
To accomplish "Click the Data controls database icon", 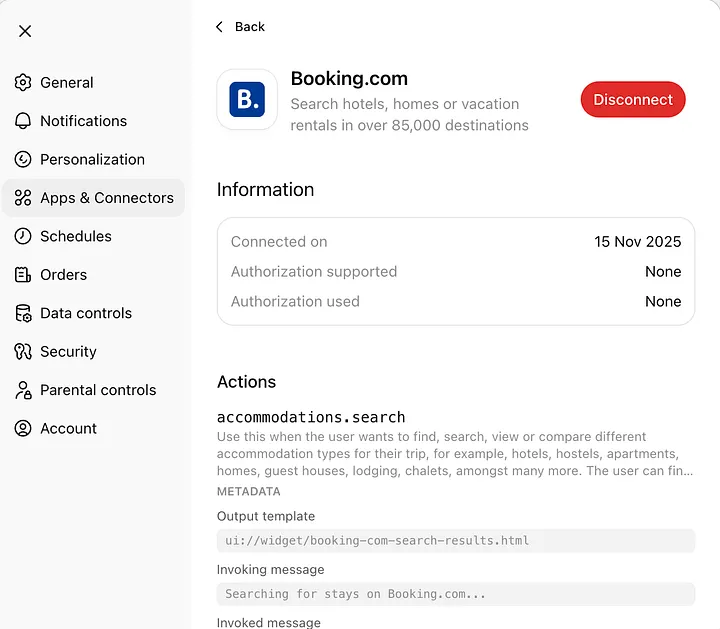I will (x=23, y=313).
